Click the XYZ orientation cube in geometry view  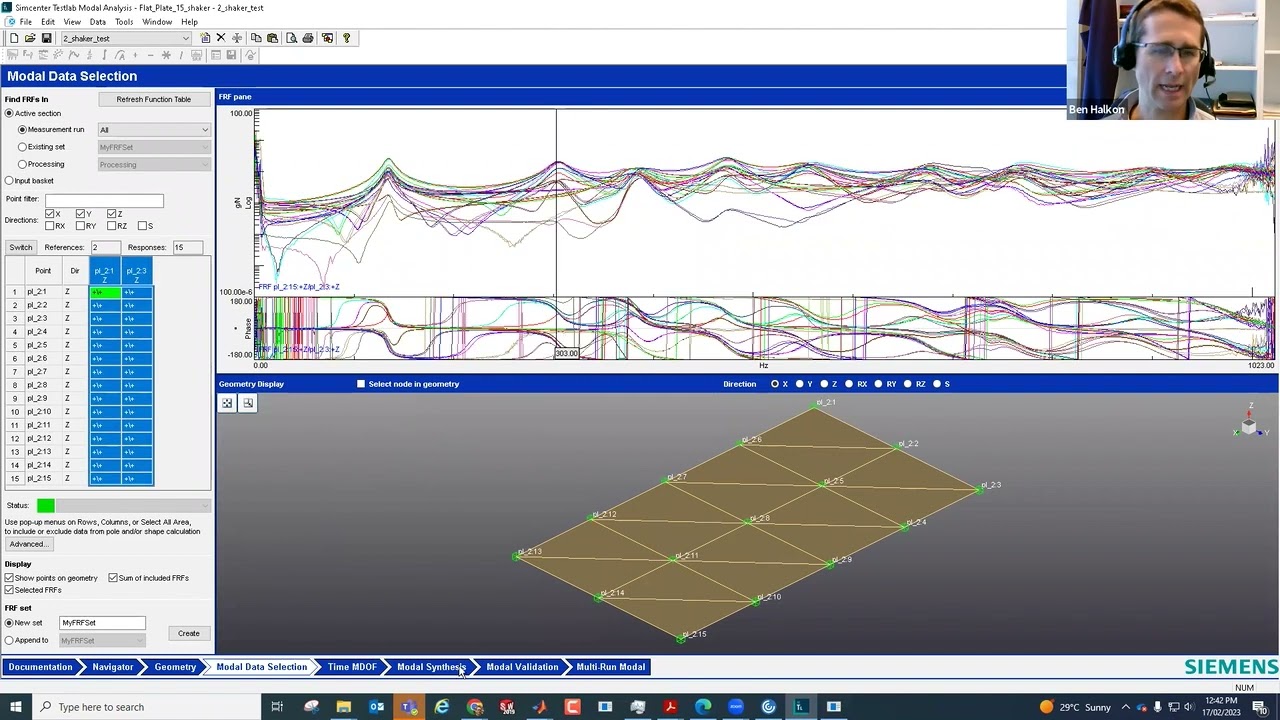(x=1249, y=425)
